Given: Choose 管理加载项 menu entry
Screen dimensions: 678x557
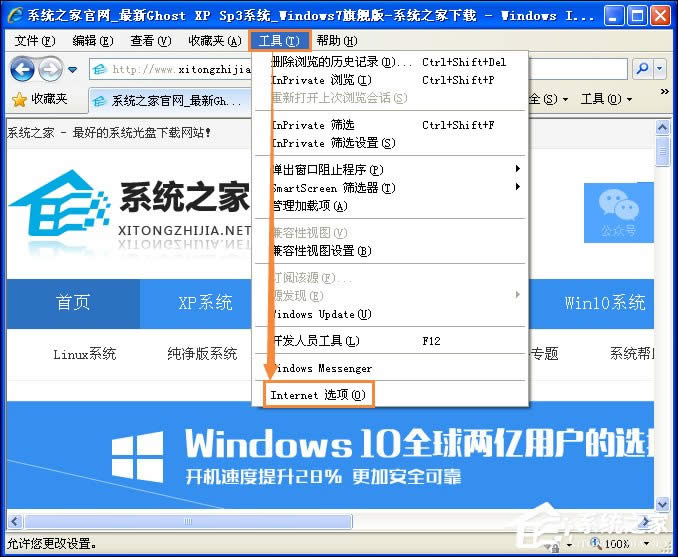Looking at the screenshot, I should [310, 206].
